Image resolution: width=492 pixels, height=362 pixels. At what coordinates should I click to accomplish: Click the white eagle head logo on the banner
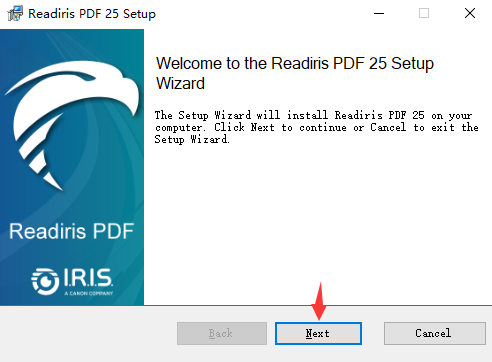pos(72,125)
